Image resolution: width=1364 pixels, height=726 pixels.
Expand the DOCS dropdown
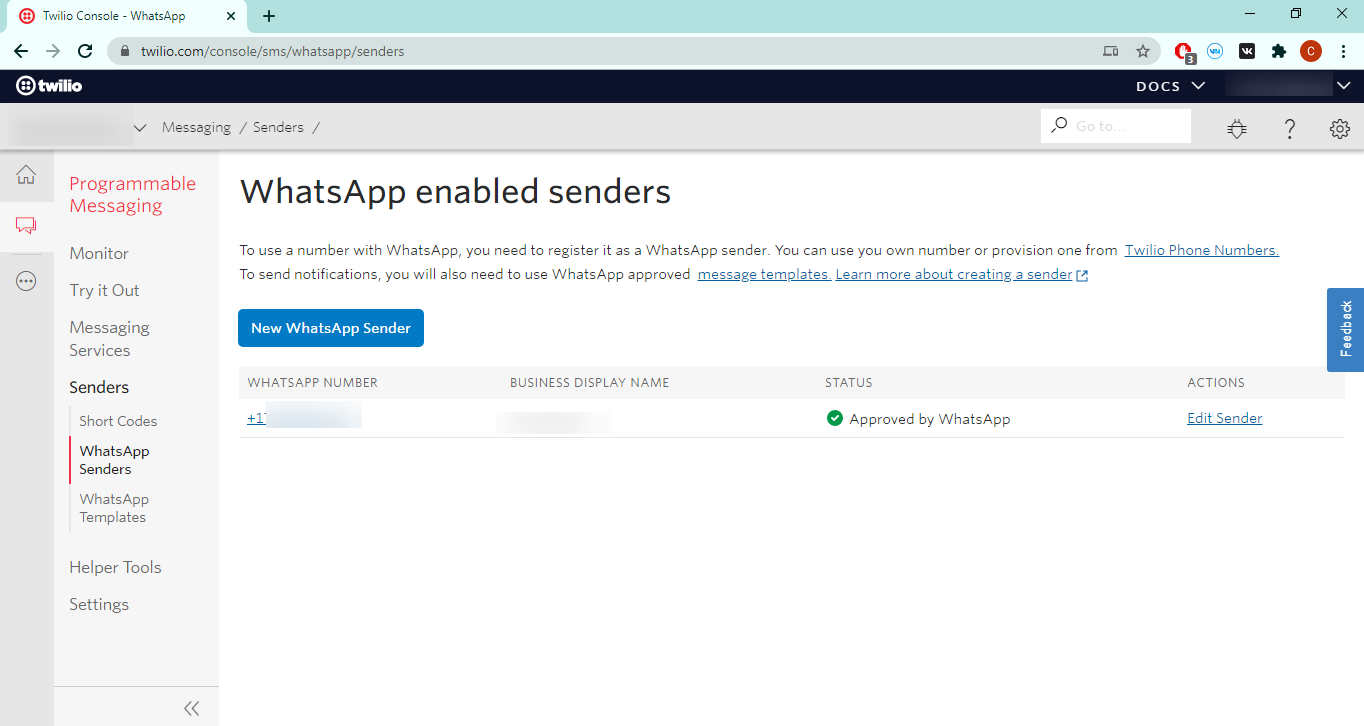click(1170, 86)
